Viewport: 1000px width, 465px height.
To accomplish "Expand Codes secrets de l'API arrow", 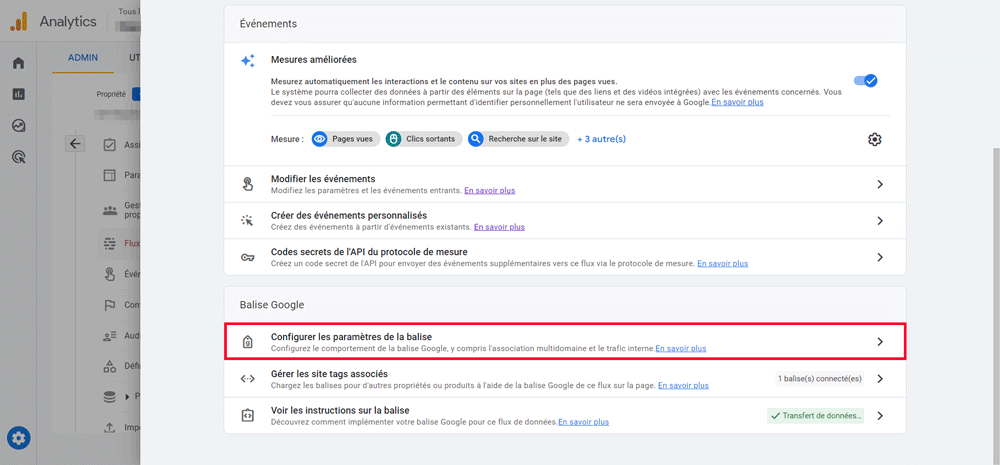I will 880,257.
